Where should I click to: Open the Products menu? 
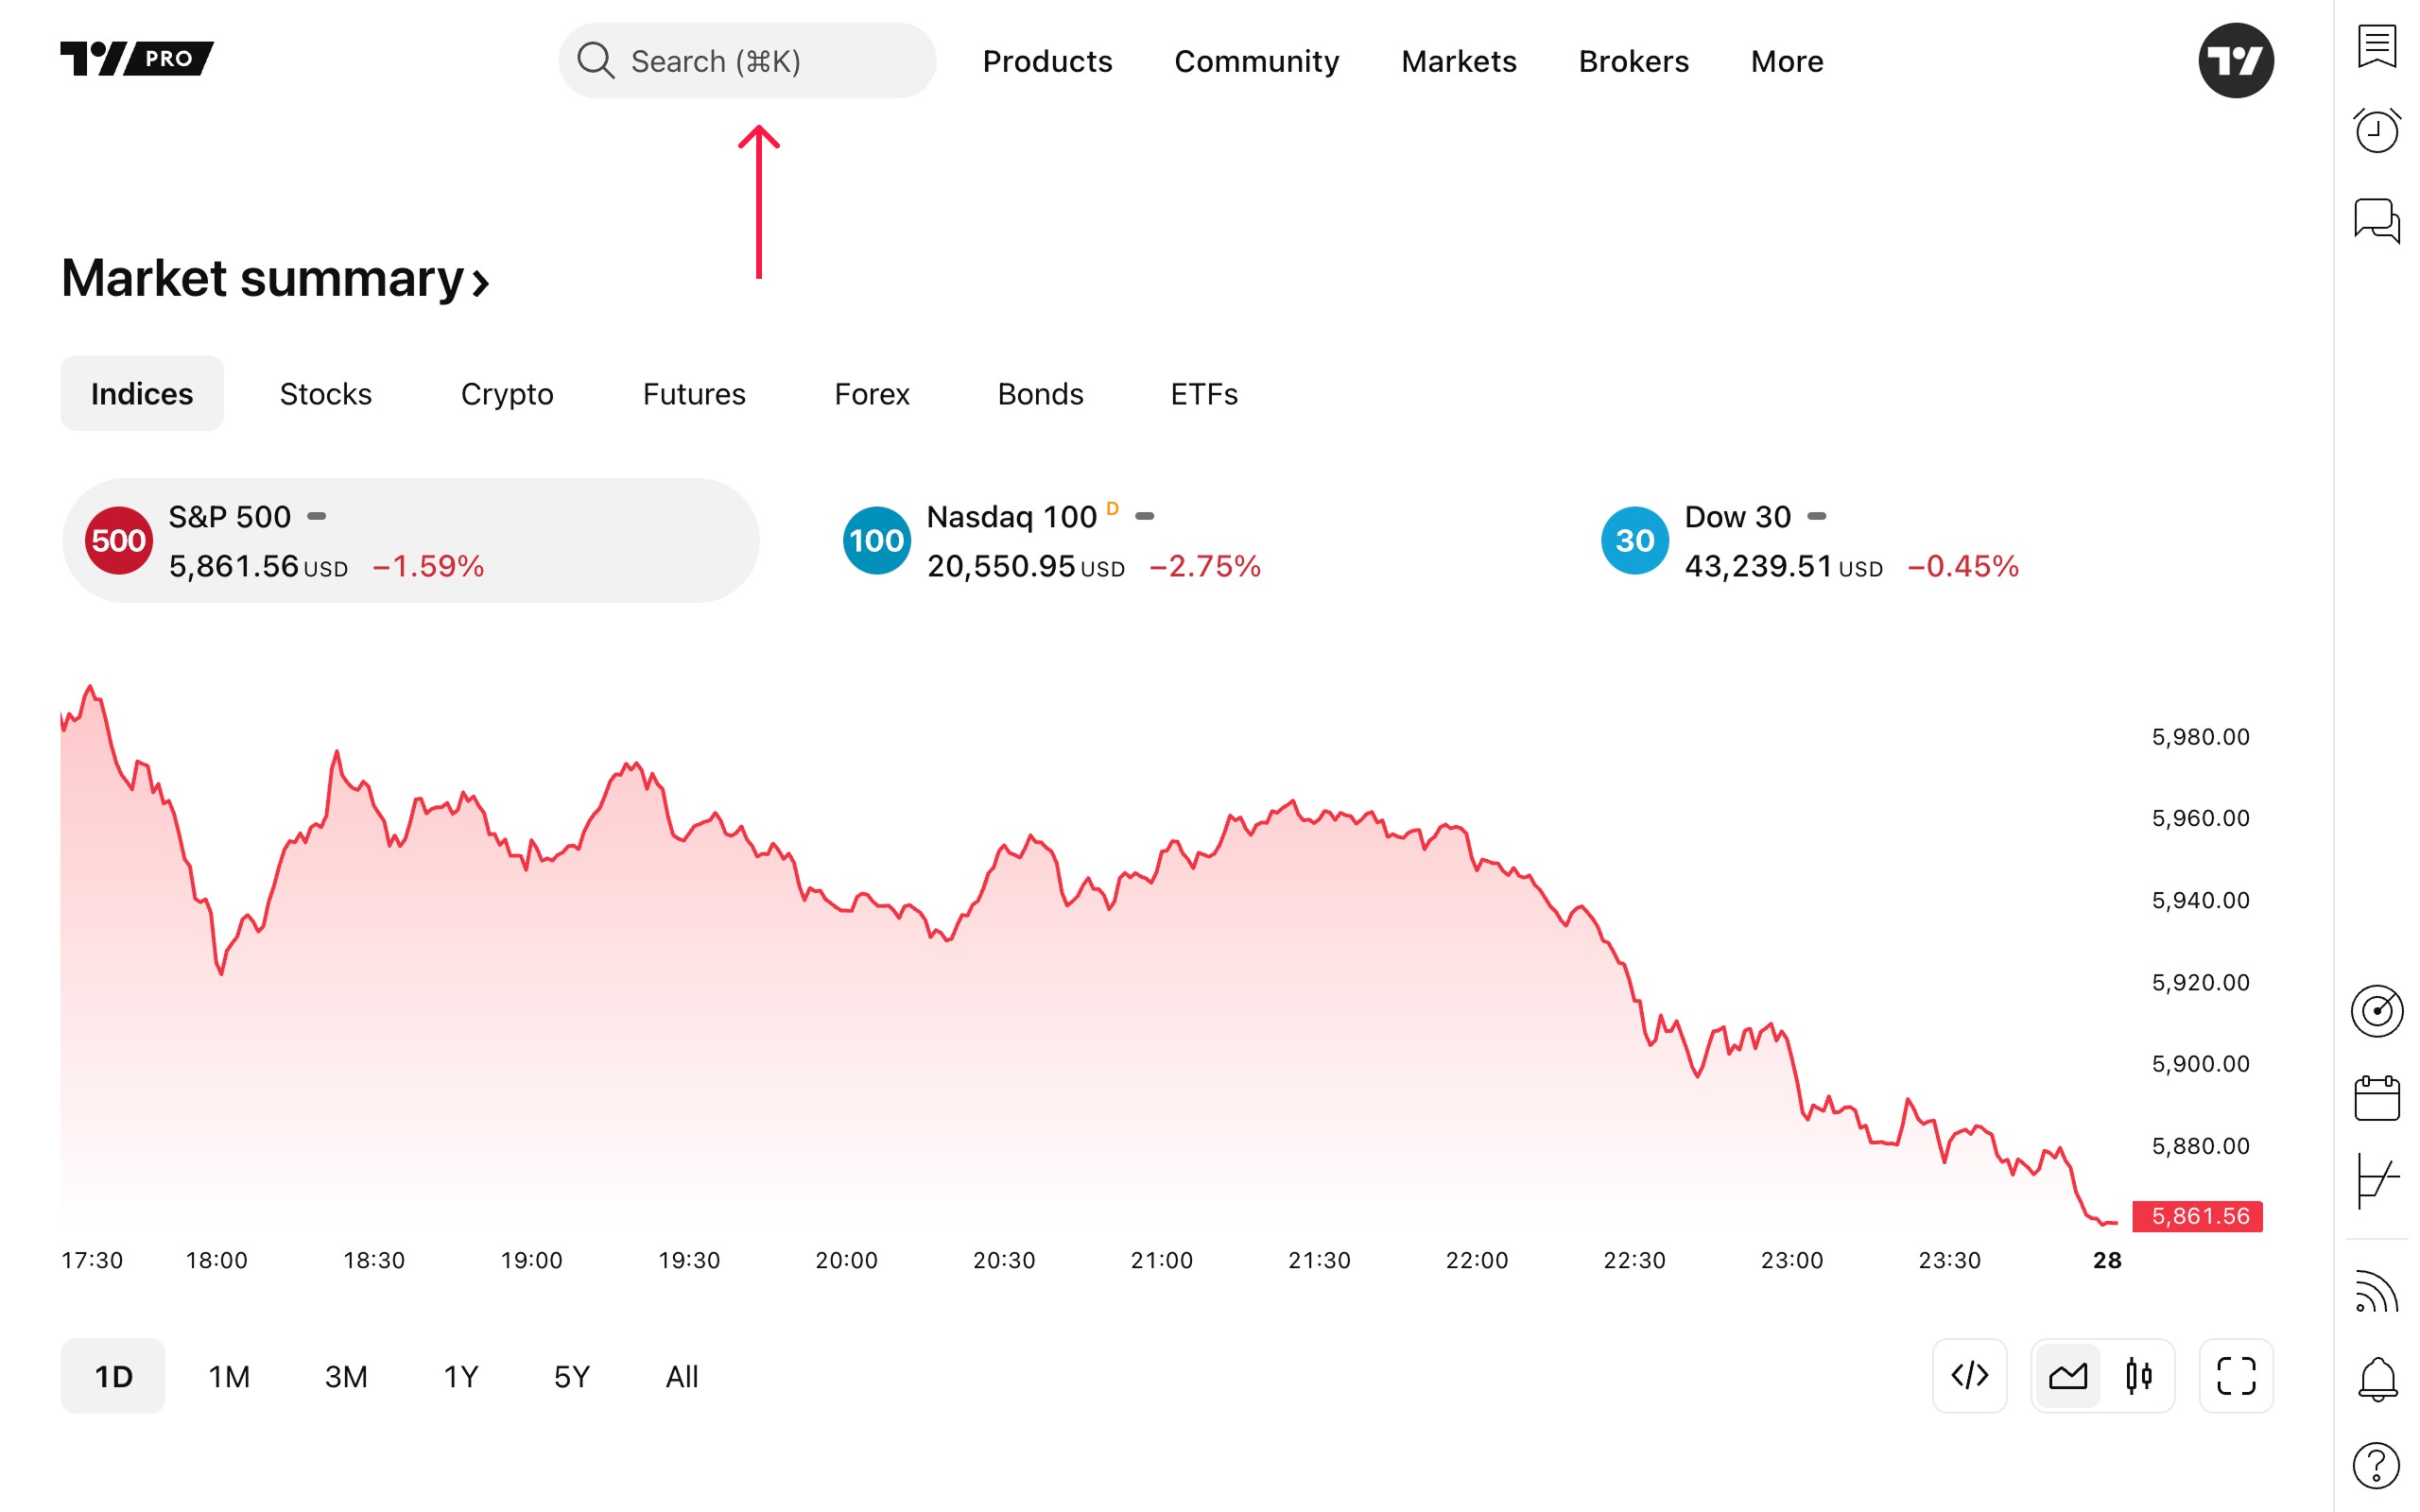1047,61
